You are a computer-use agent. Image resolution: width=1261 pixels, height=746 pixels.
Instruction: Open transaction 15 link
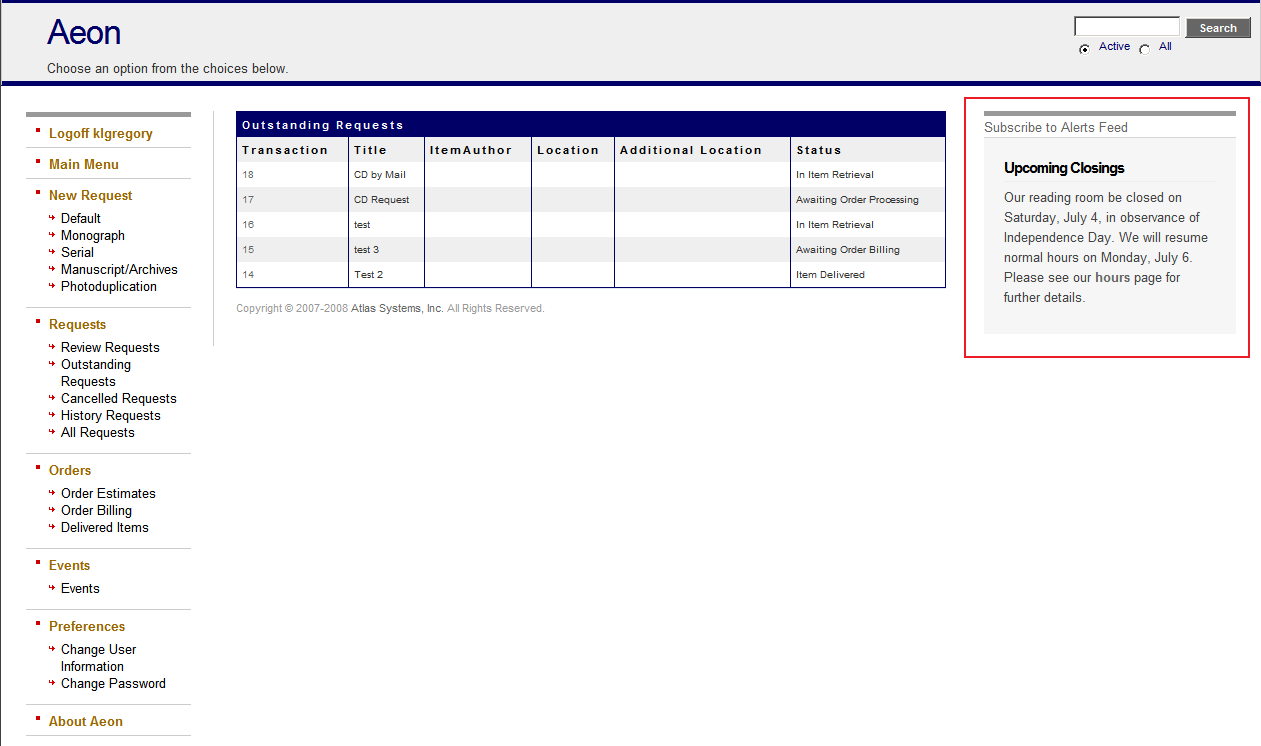[x=248, y=250]
